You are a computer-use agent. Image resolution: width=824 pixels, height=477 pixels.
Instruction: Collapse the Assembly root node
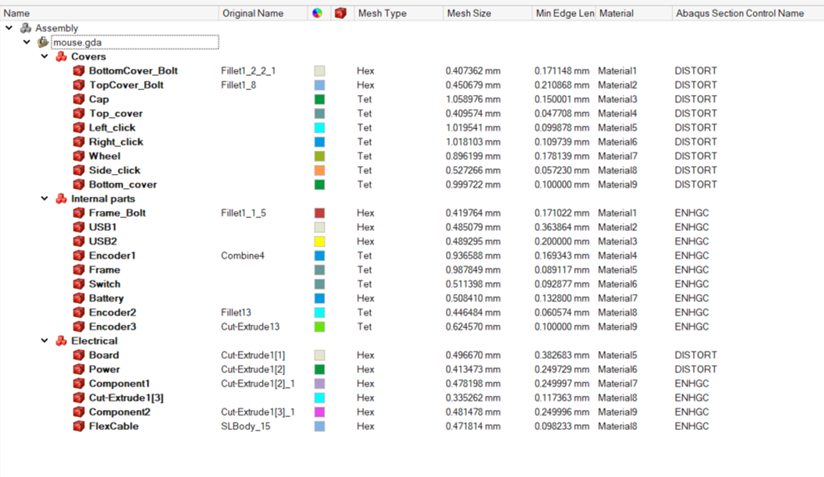coord(9,28)
